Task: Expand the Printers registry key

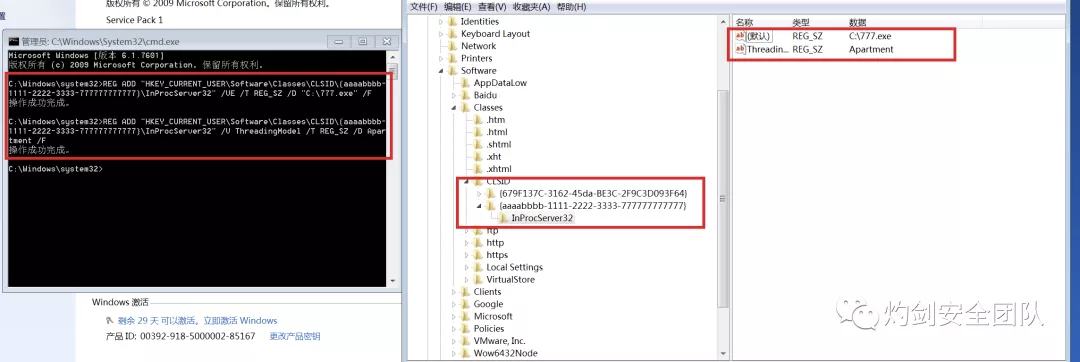Action: [442, 58]
